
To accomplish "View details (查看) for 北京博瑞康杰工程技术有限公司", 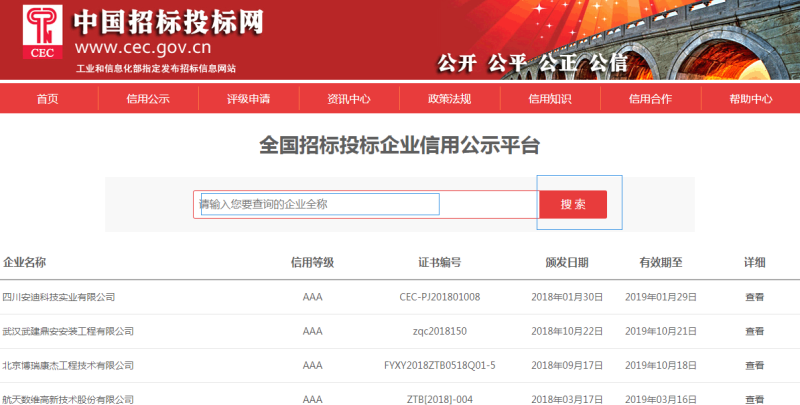I will coord(755,365).
